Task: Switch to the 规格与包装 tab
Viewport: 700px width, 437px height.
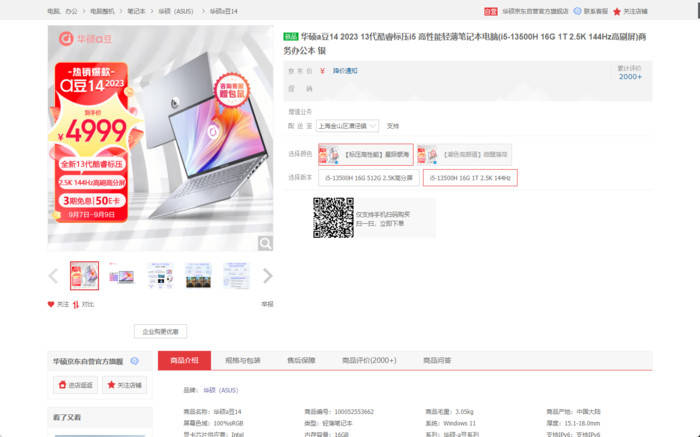Action: 242,360
